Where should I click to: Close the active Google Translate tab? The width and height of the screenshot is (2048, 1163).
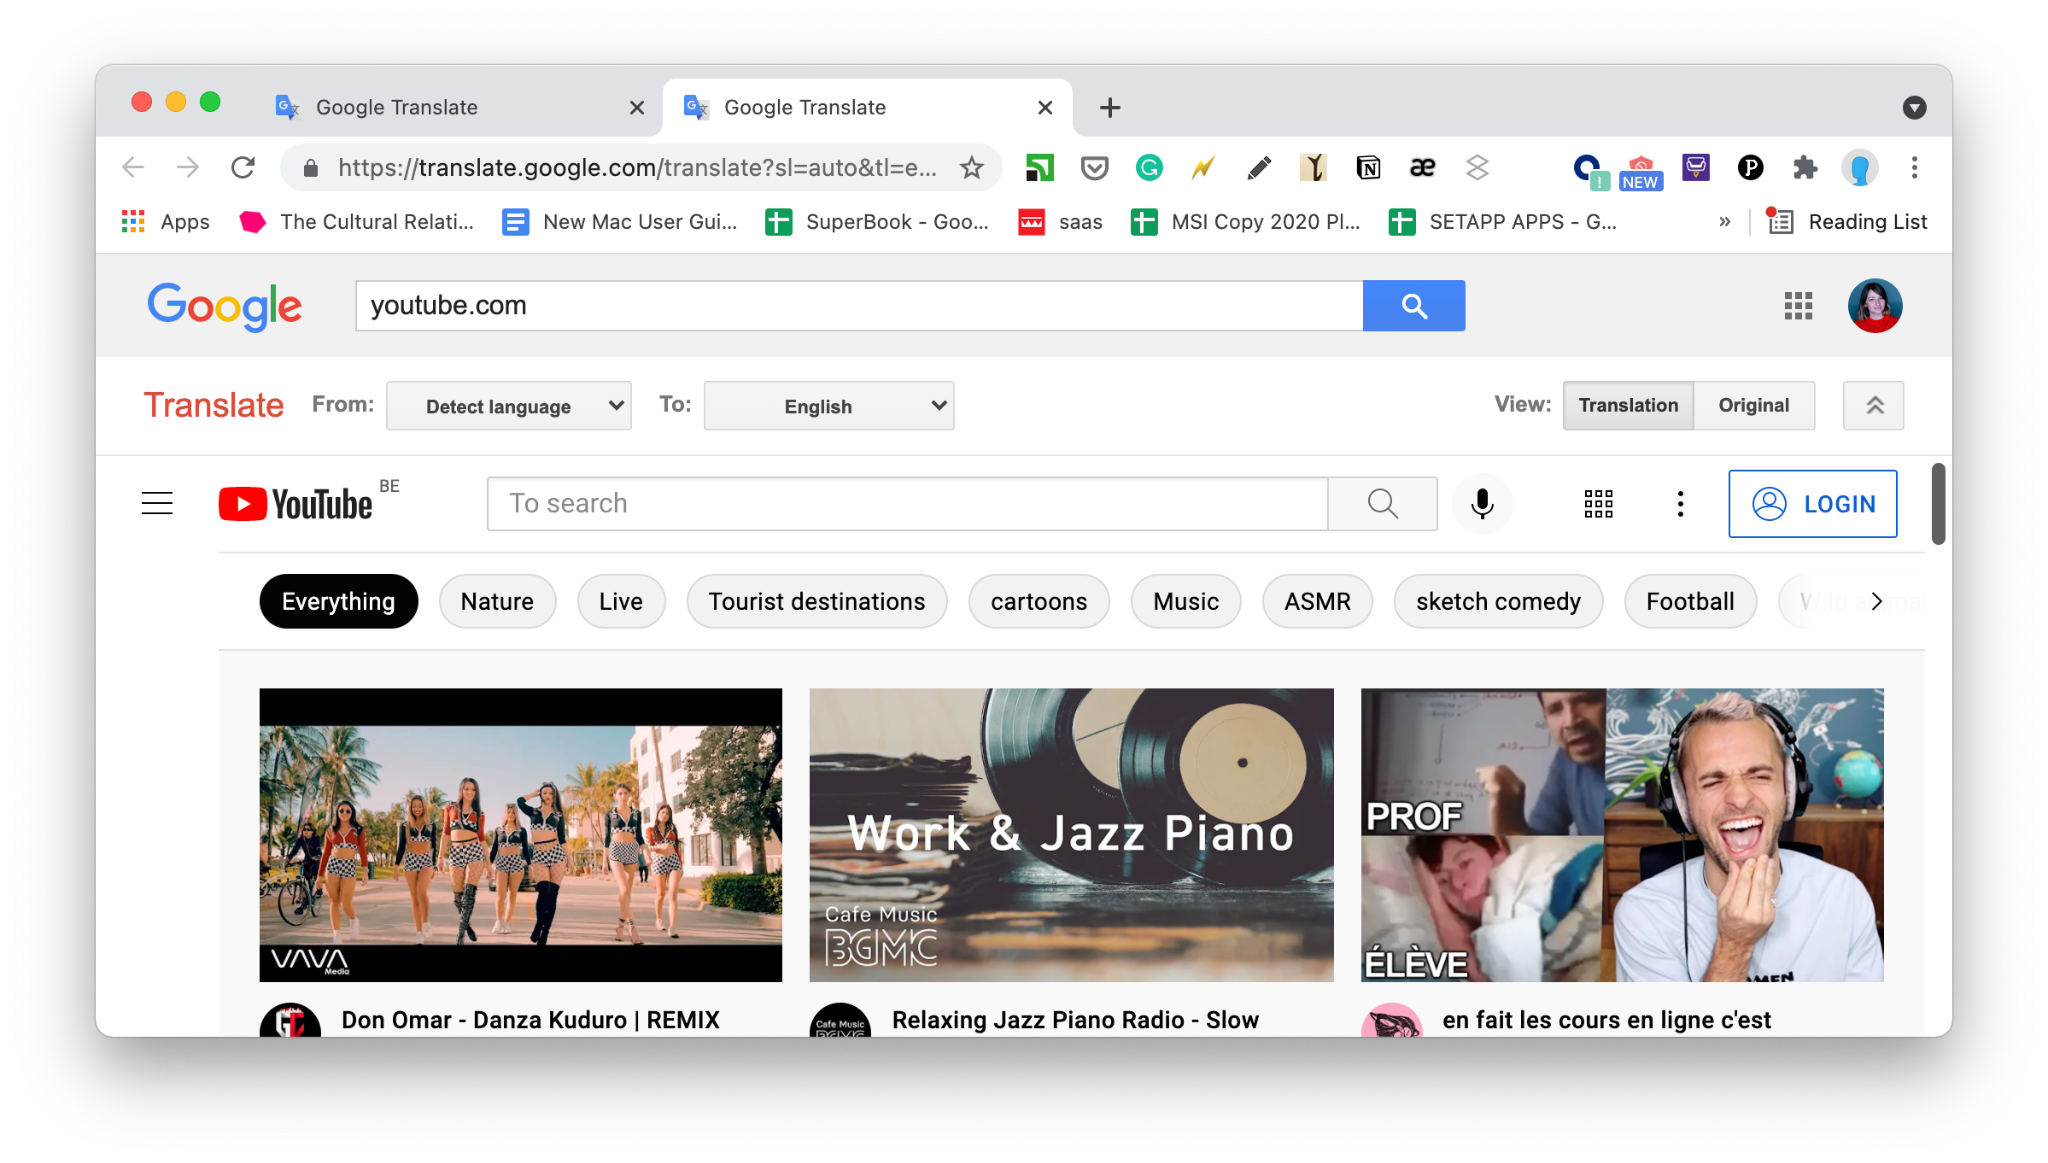coord(1045,107)
